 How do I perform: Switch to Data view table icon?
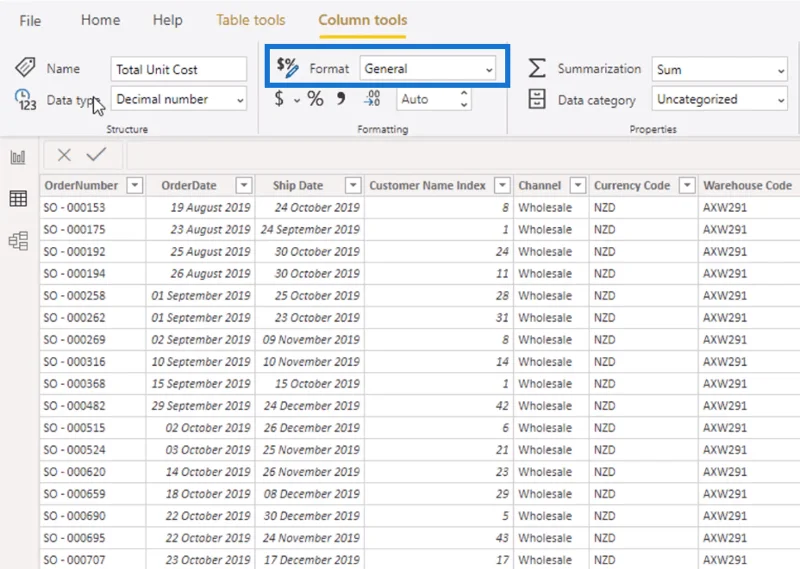pyautogui.click(x=18, y=199)
